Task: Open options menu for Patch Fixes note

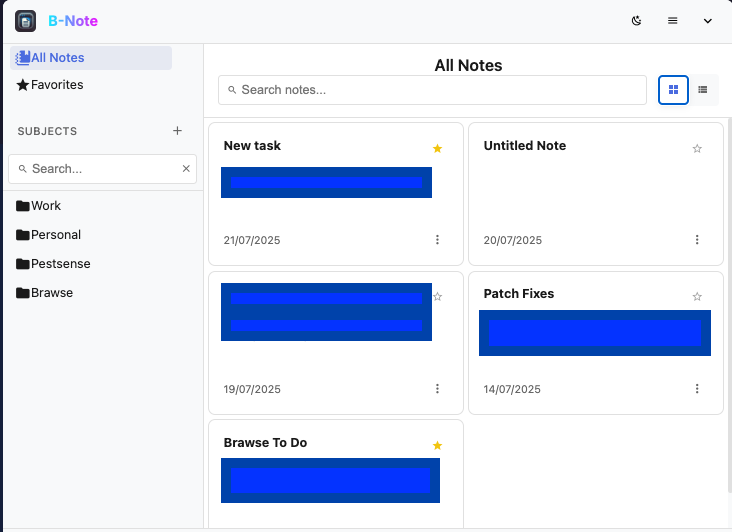Action: (x=697, y=389)
